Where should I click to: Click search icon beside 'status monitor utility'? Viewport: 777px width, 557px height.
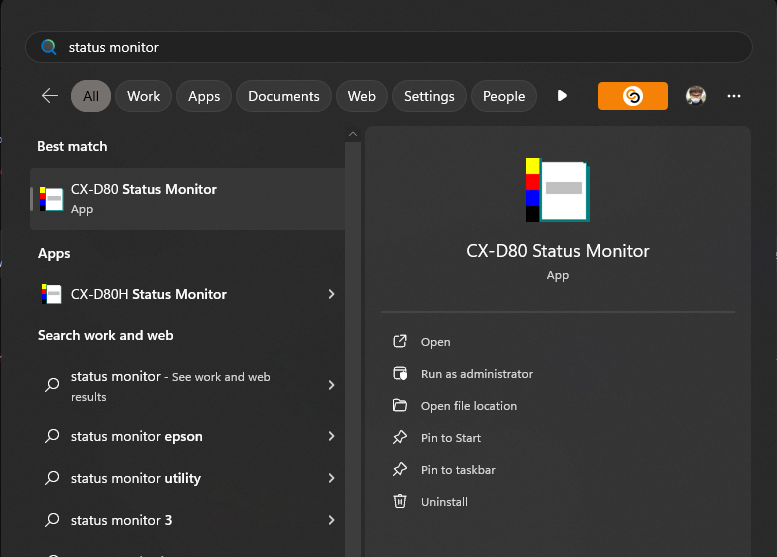tap(52, 478)
